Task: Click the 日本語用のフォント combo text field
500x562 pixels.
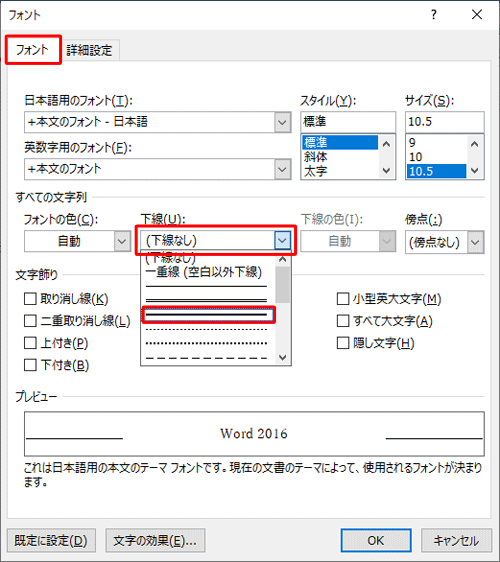Action: 150,122
